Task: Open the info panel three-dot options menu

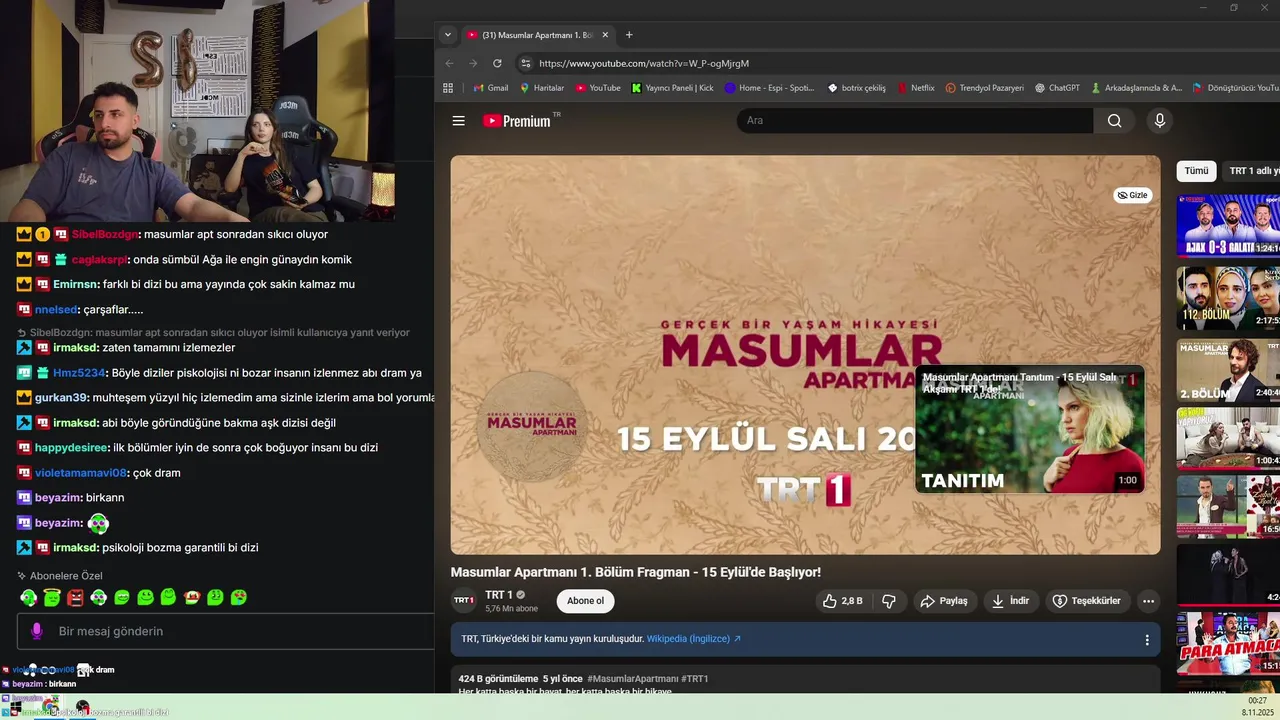Action: pos(1147,640)
